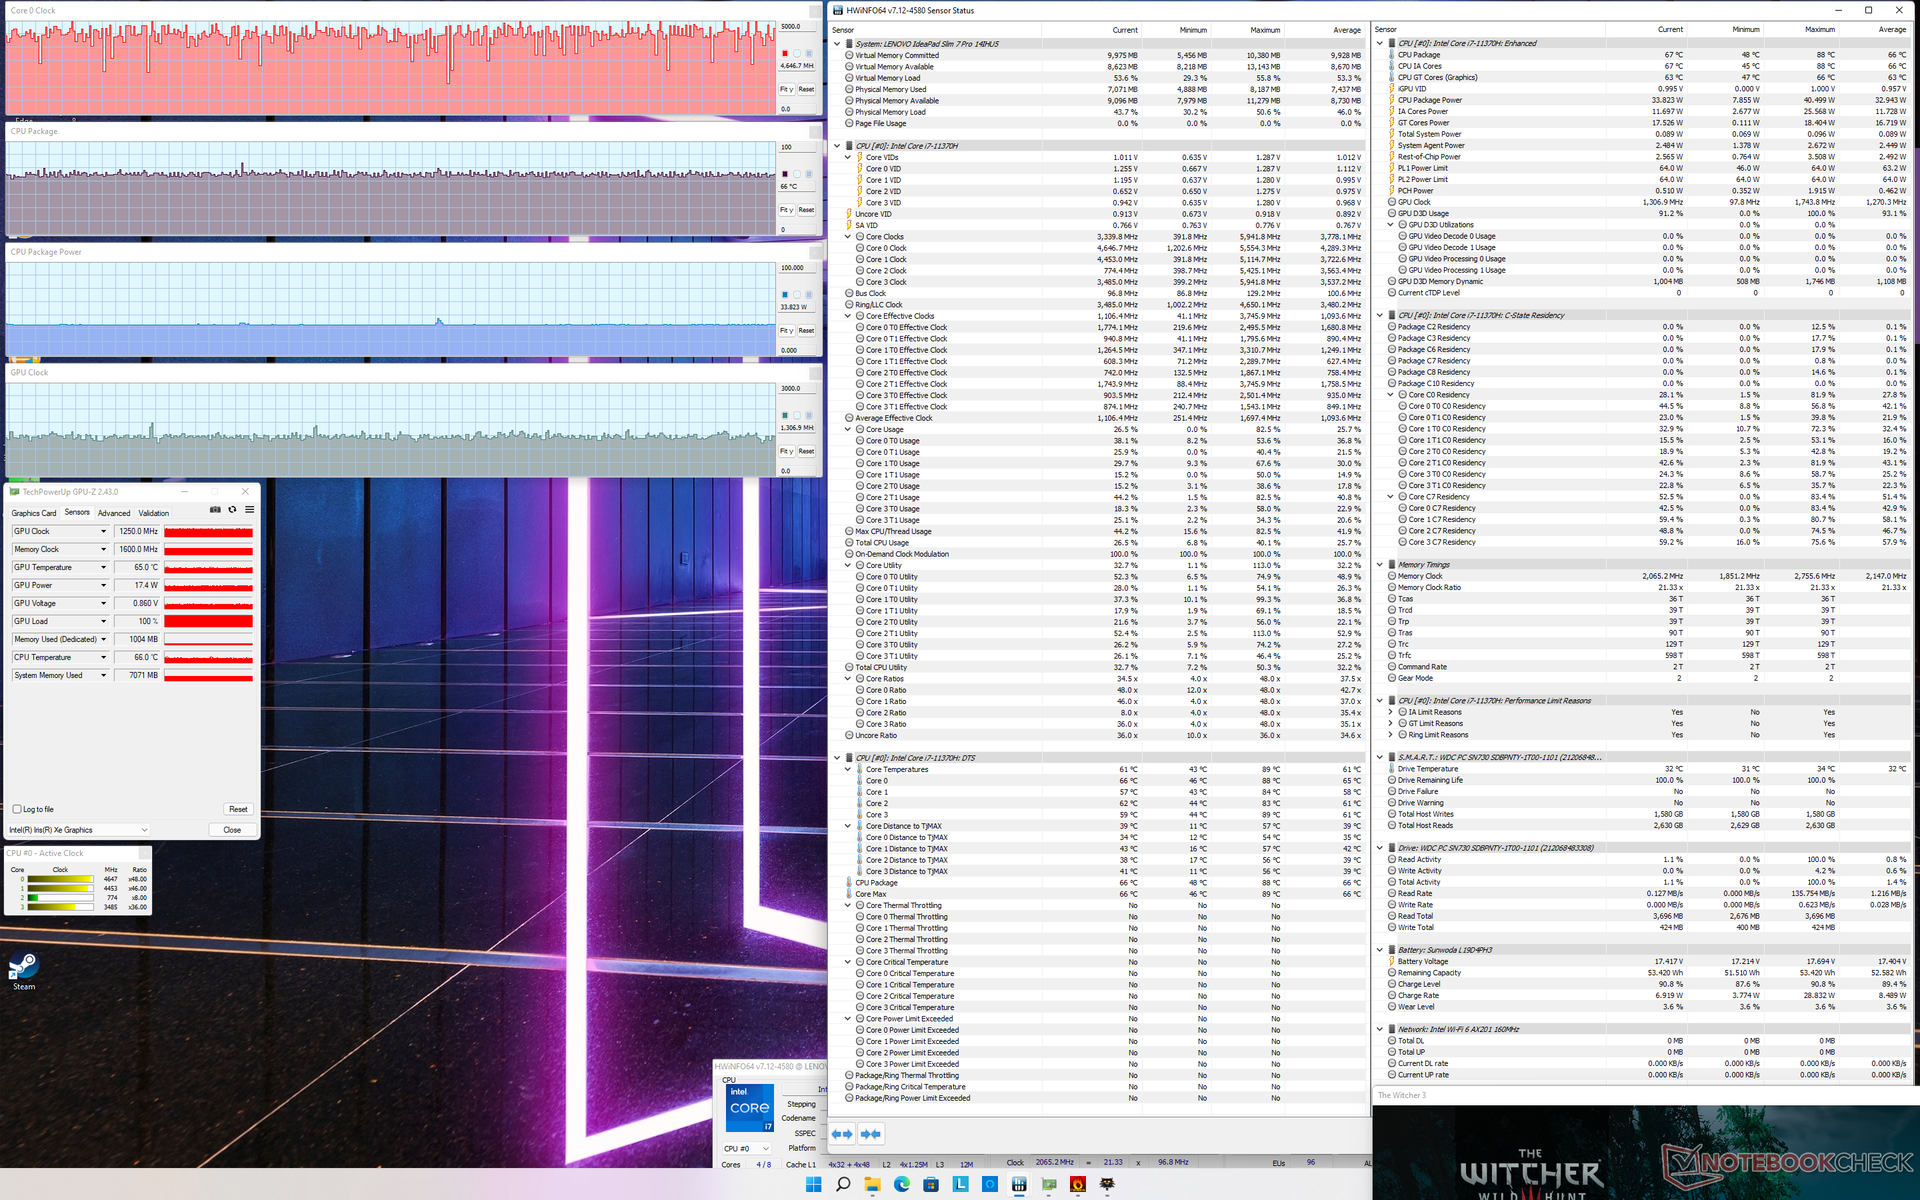Switch to the Graphics Card tab

34,513
